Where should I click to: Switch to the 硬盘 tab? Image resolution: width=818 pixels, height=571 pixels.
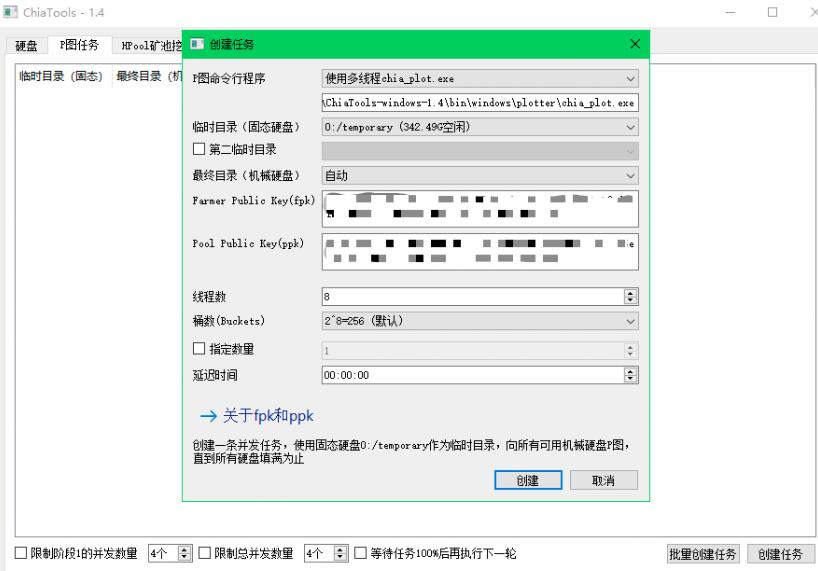point(26,46)
